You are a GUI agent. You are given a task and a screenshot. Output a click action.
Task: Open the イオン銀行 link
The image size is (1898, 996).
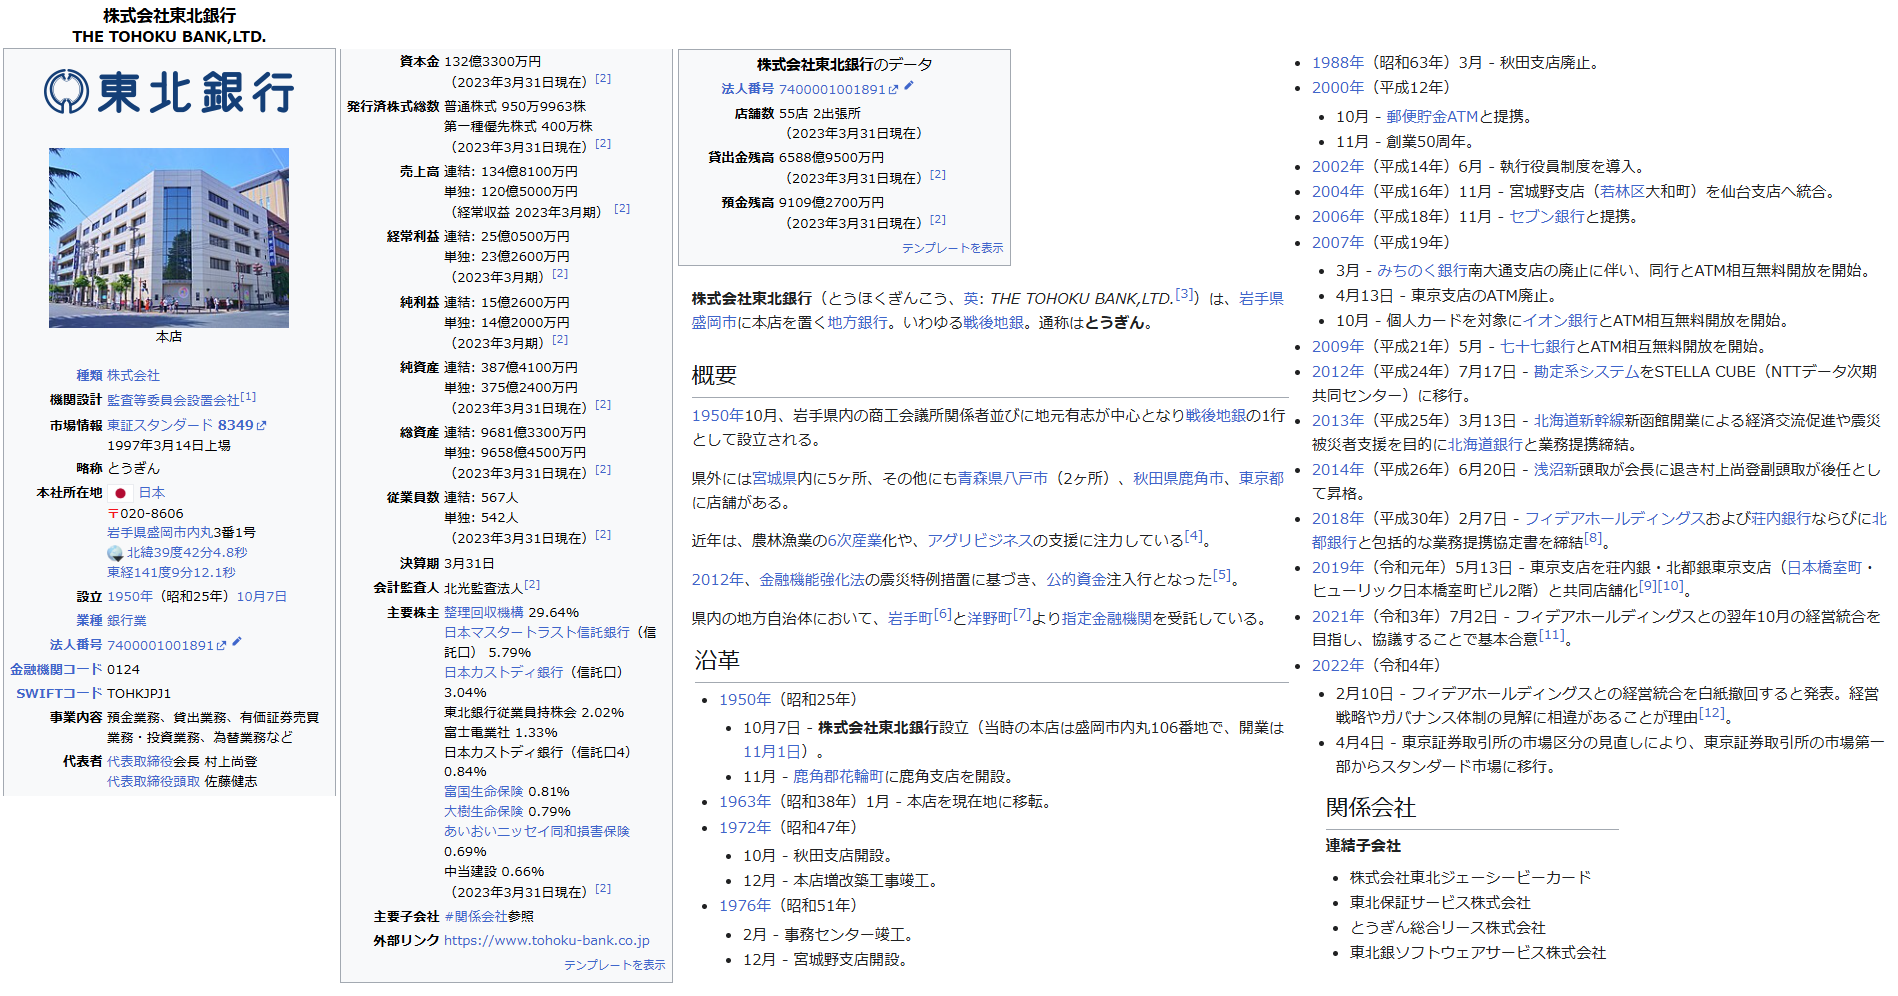[1560, 321]
